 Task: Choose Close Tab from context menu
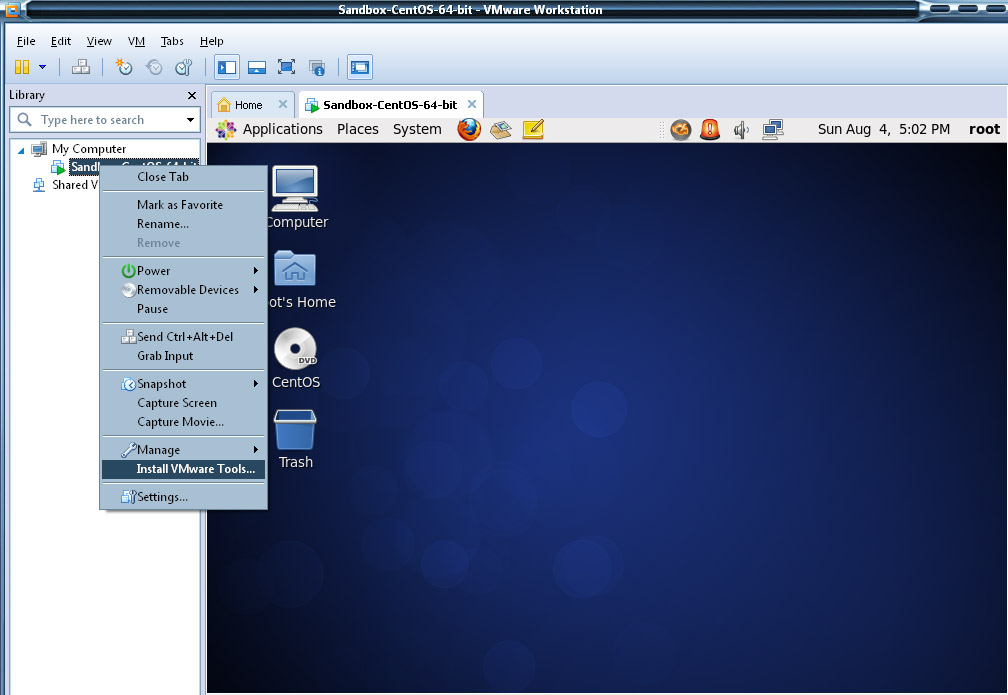tap(183, 177)
